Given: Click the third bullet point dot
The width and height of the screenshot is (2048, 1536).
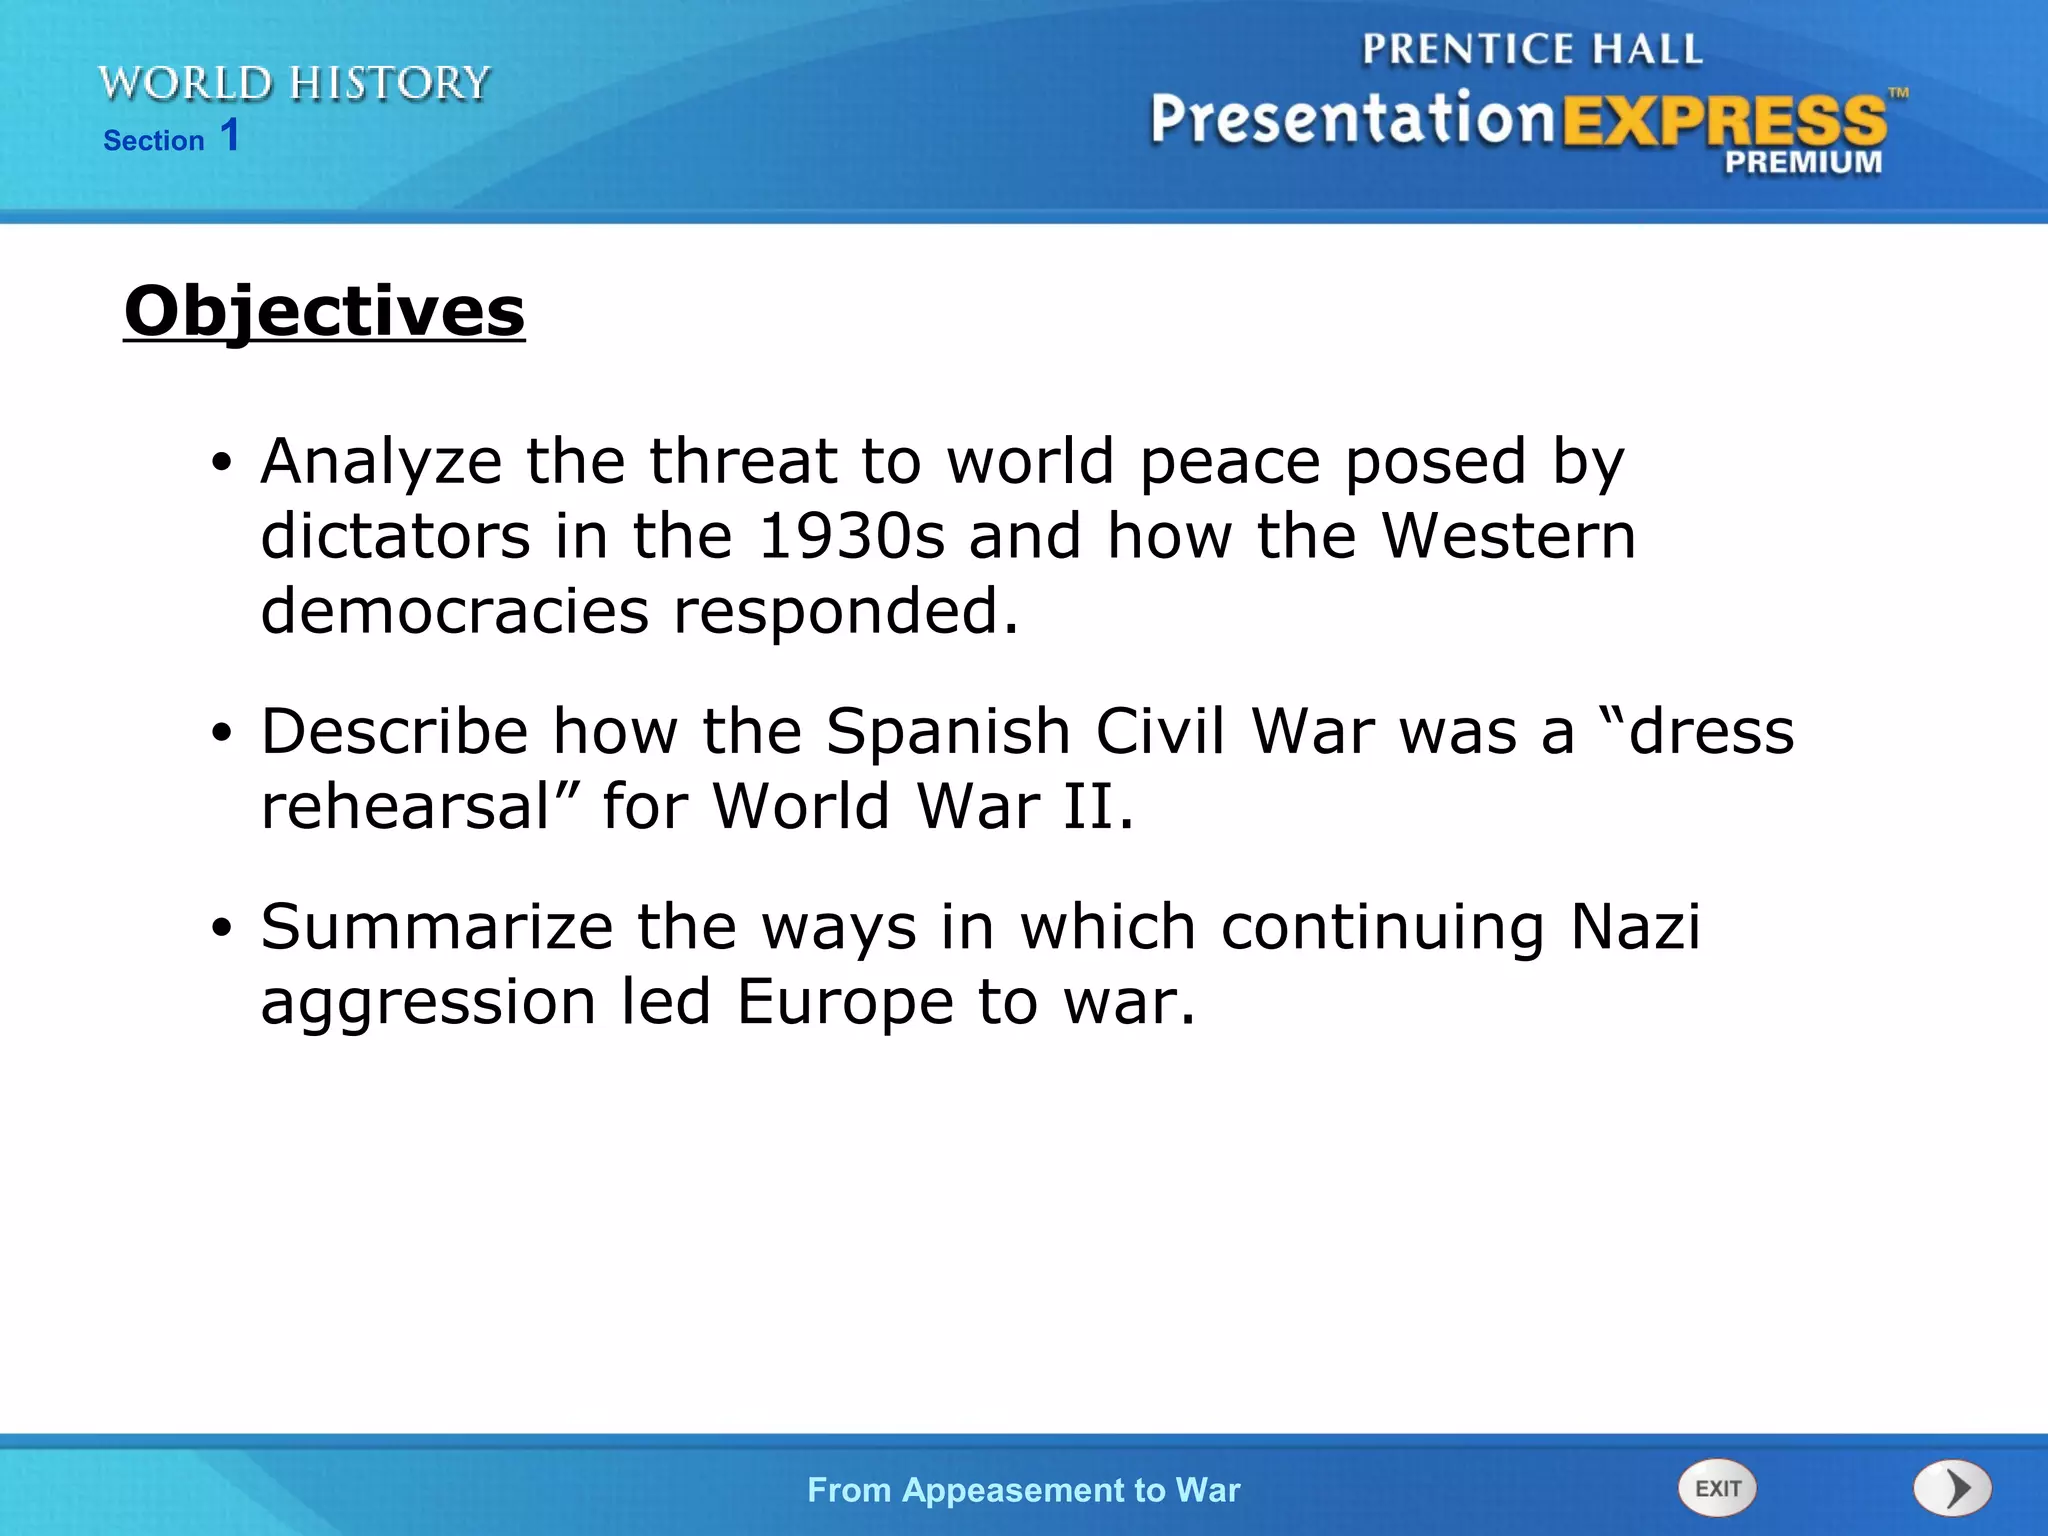Looking at the screenshot, I should coord(221,928).
